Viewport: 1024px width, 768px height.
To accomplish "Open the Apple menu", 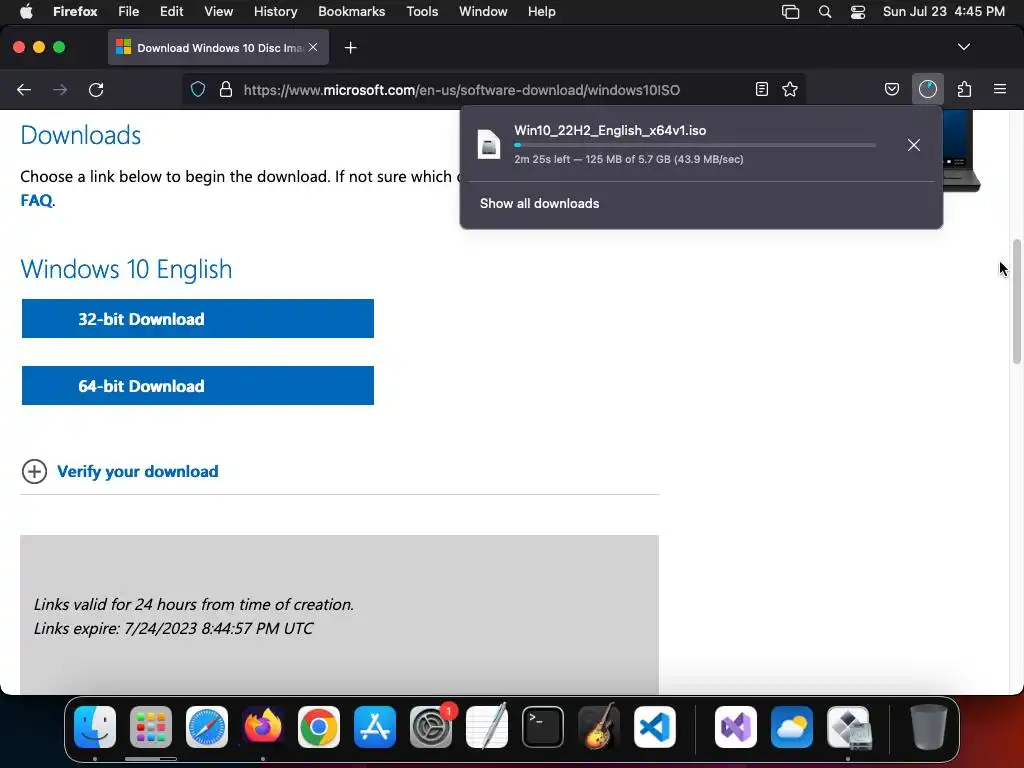I will (26, 12).
